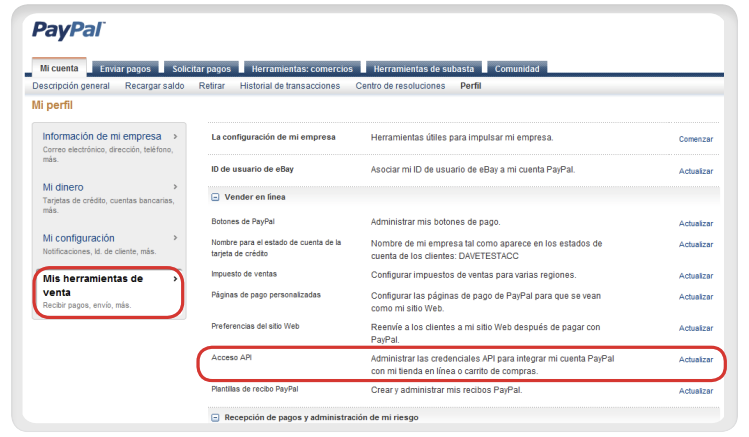Click Actualizar for Plantillas de recibo PayPal
Screen dimensions: 749x437
(696, 391)
